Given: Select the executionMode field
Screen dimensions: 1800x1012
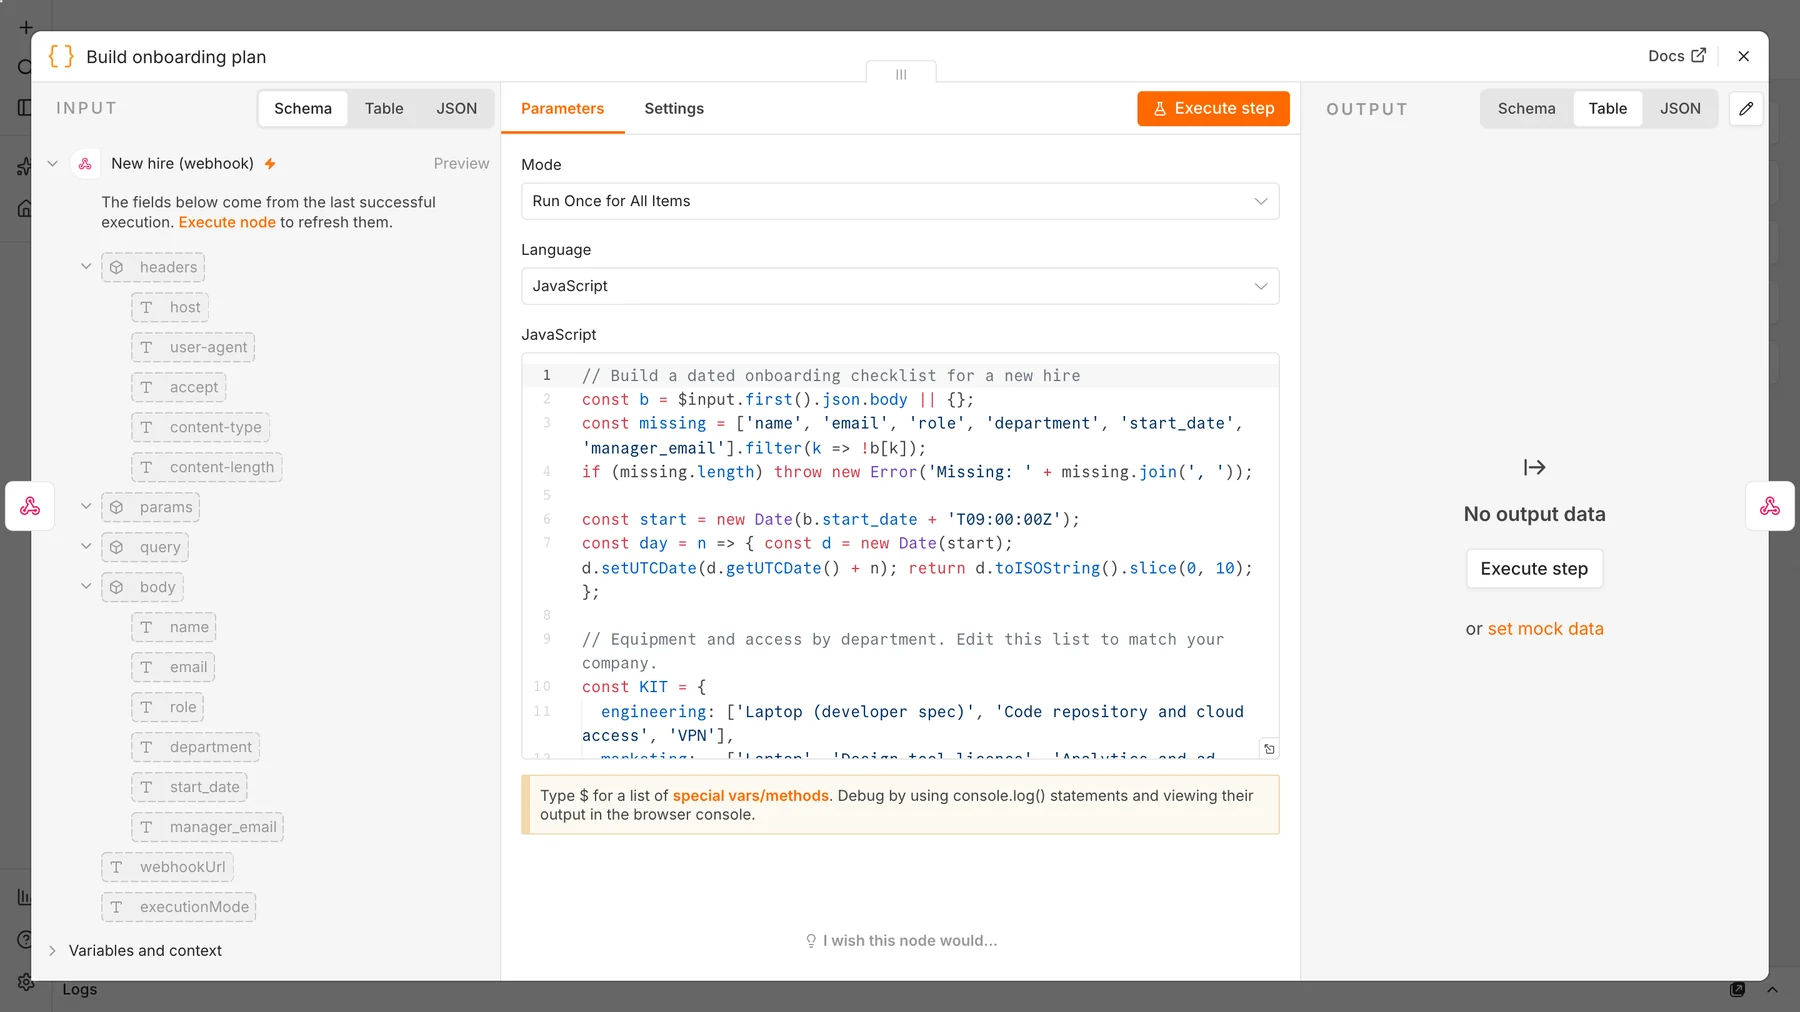Looking at the screenshot, I should (179, 907).
